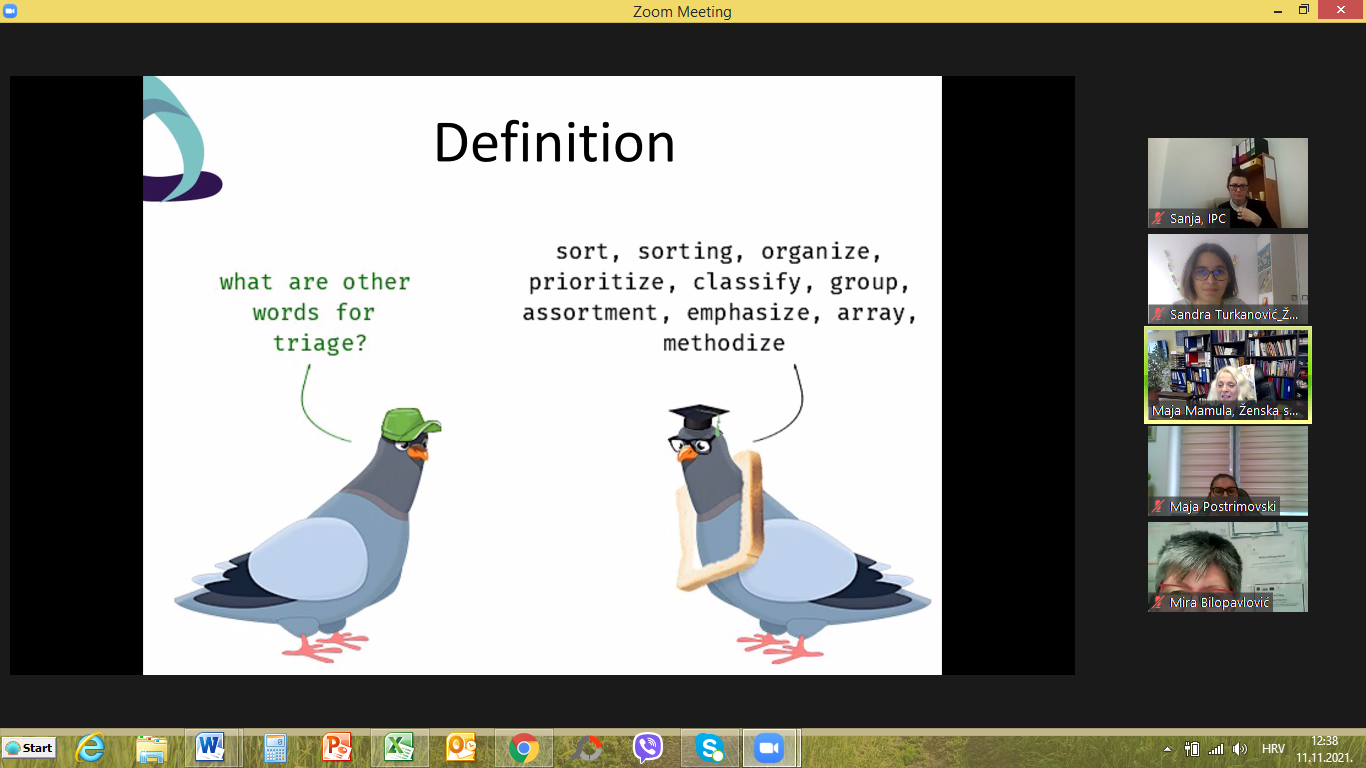1366x768 pixels.
Task: Open Internet Explorer from the taskbar
Action: [90, 748]
